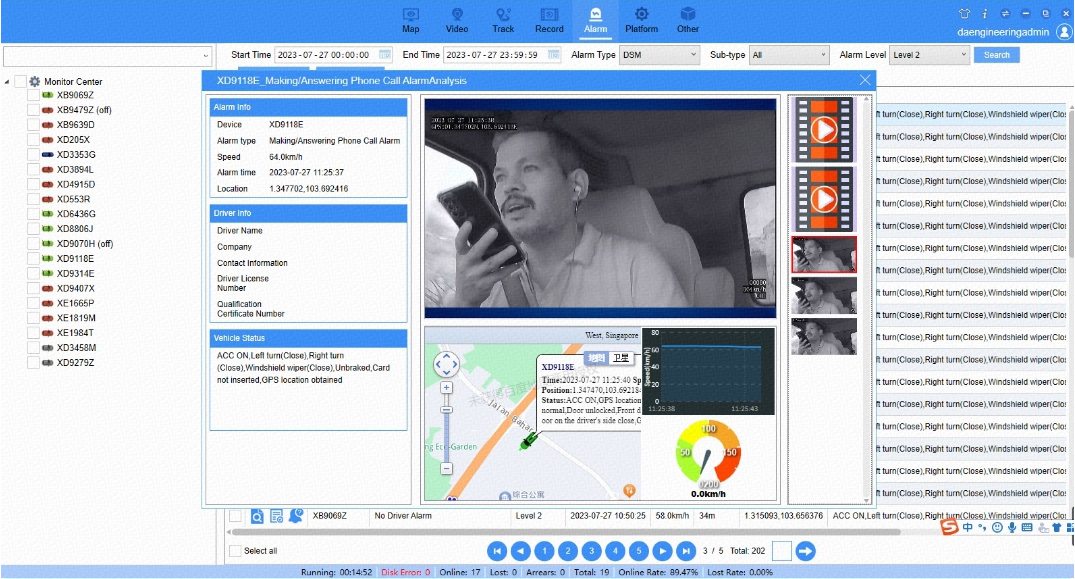The image size is (1075, 579).
Task: Click document icon in XB9069Z alarm row
Action: [x=276, y=517]
